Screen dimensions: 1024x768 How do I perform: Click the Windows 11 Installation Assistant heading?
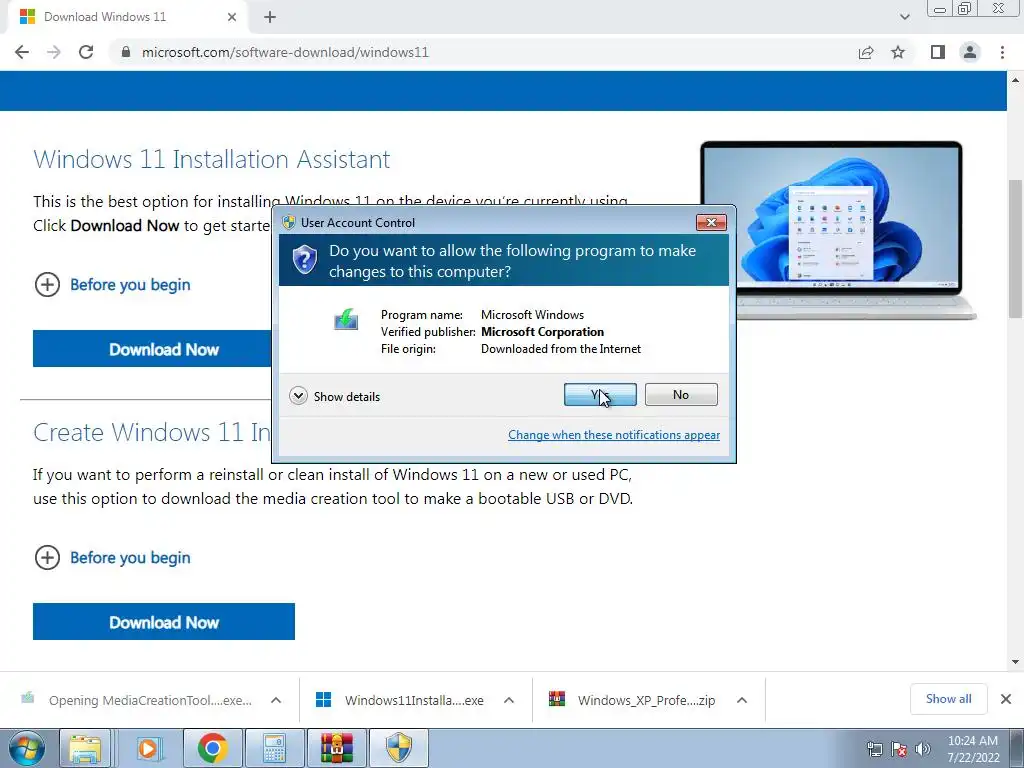pyautogui.click(x=212, y=159)
